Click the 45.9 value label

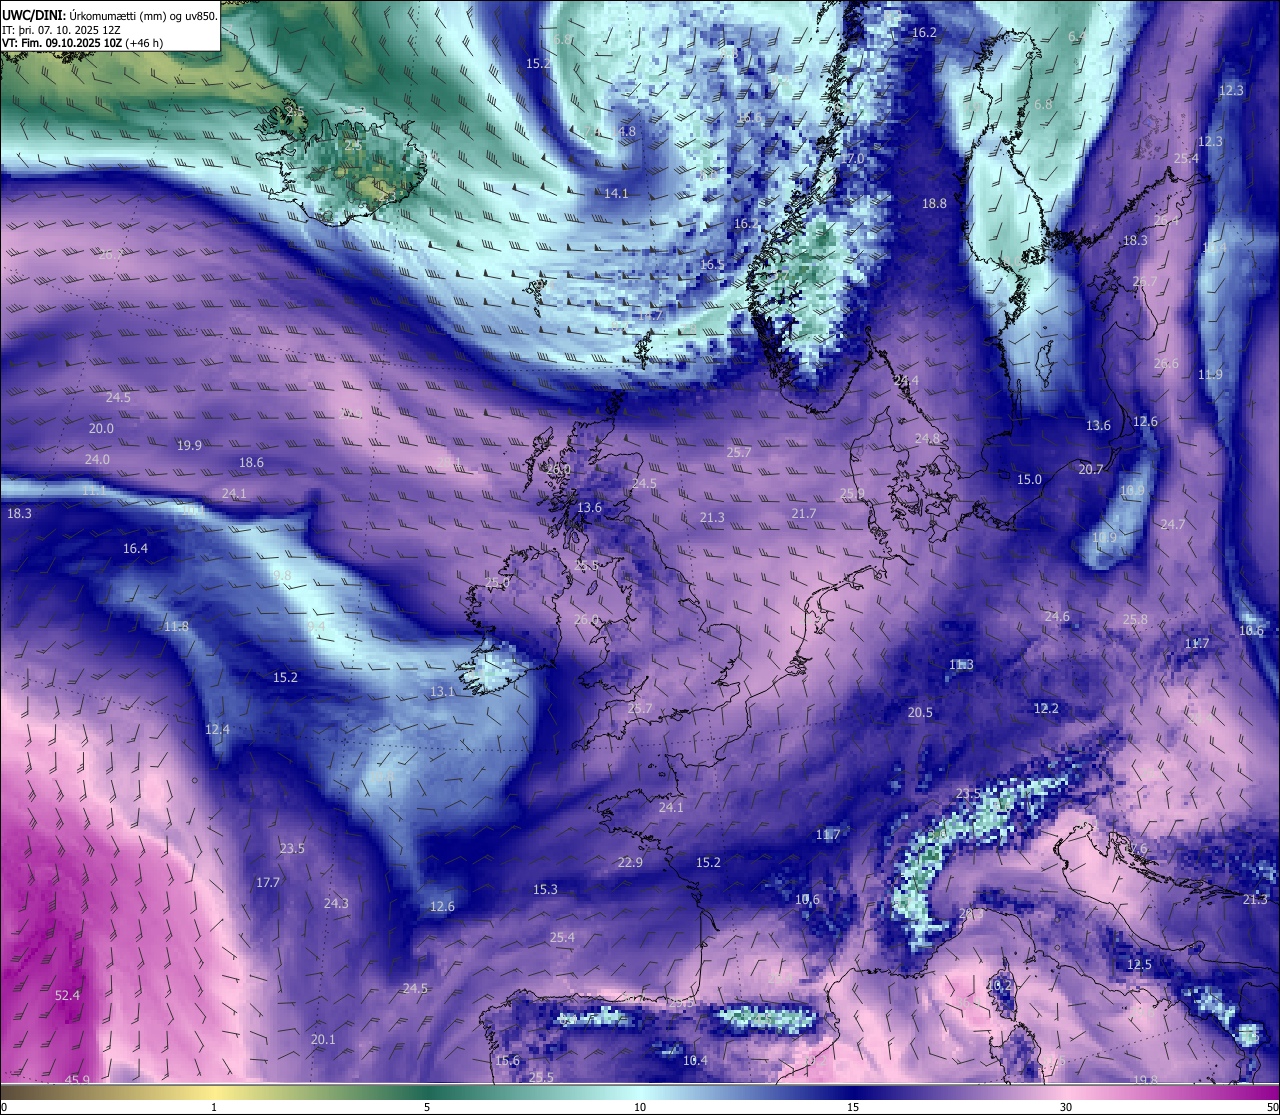click(x=77, y=1080)
